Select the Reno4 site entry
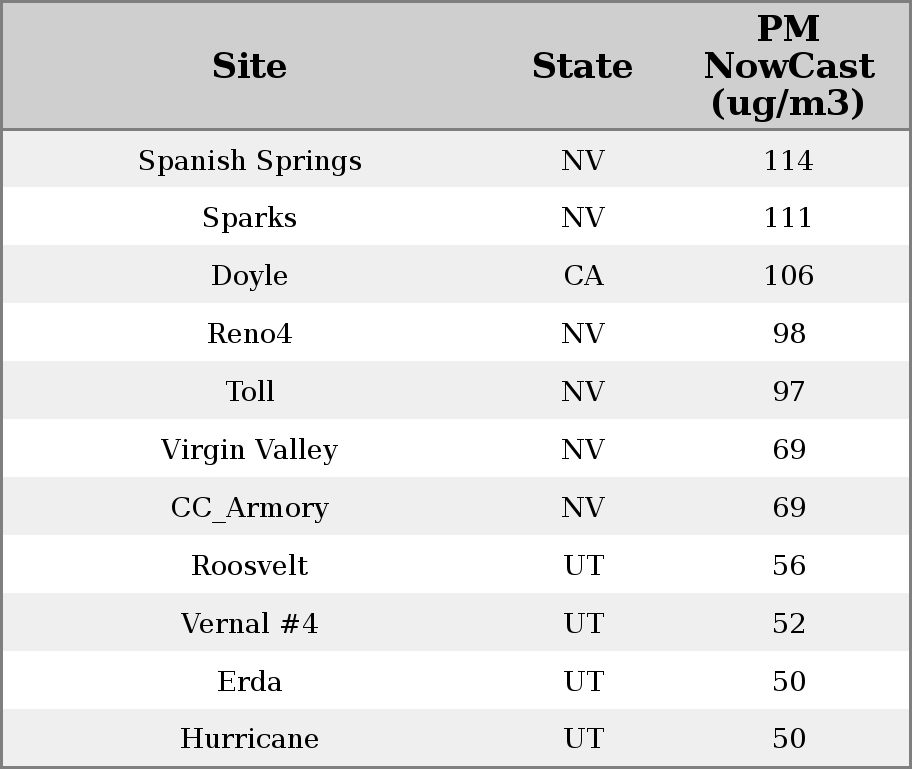 [249, 334]
